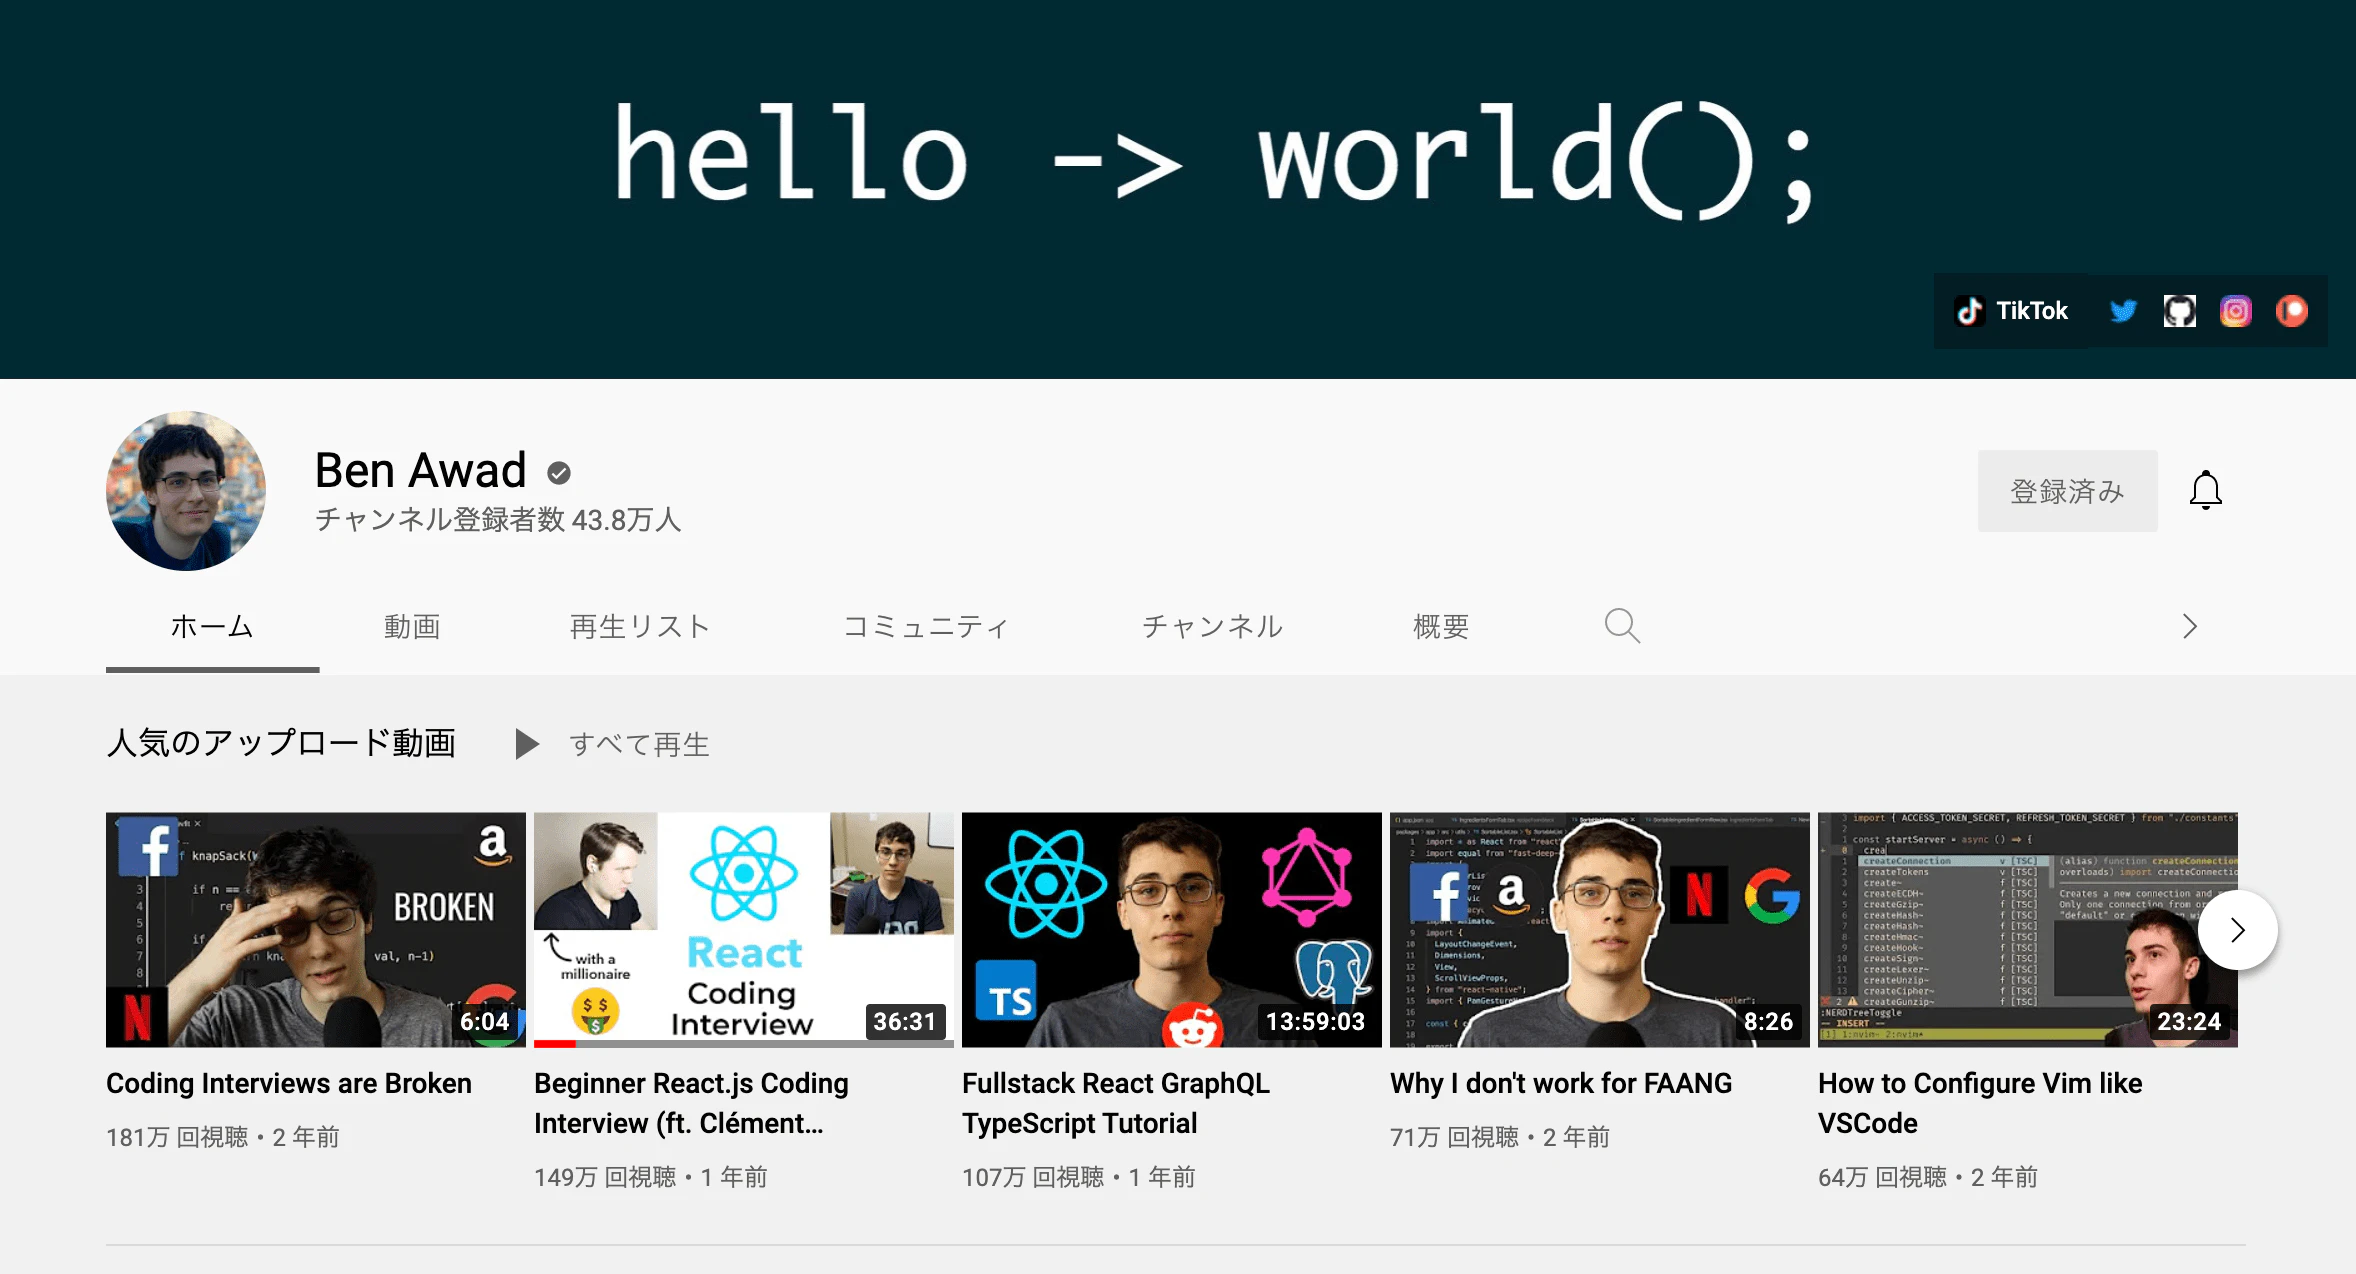The height and width of the screenshot is (1274, 2356).
Task: Click Ben Awad's profile avatar
Action: 186,491
